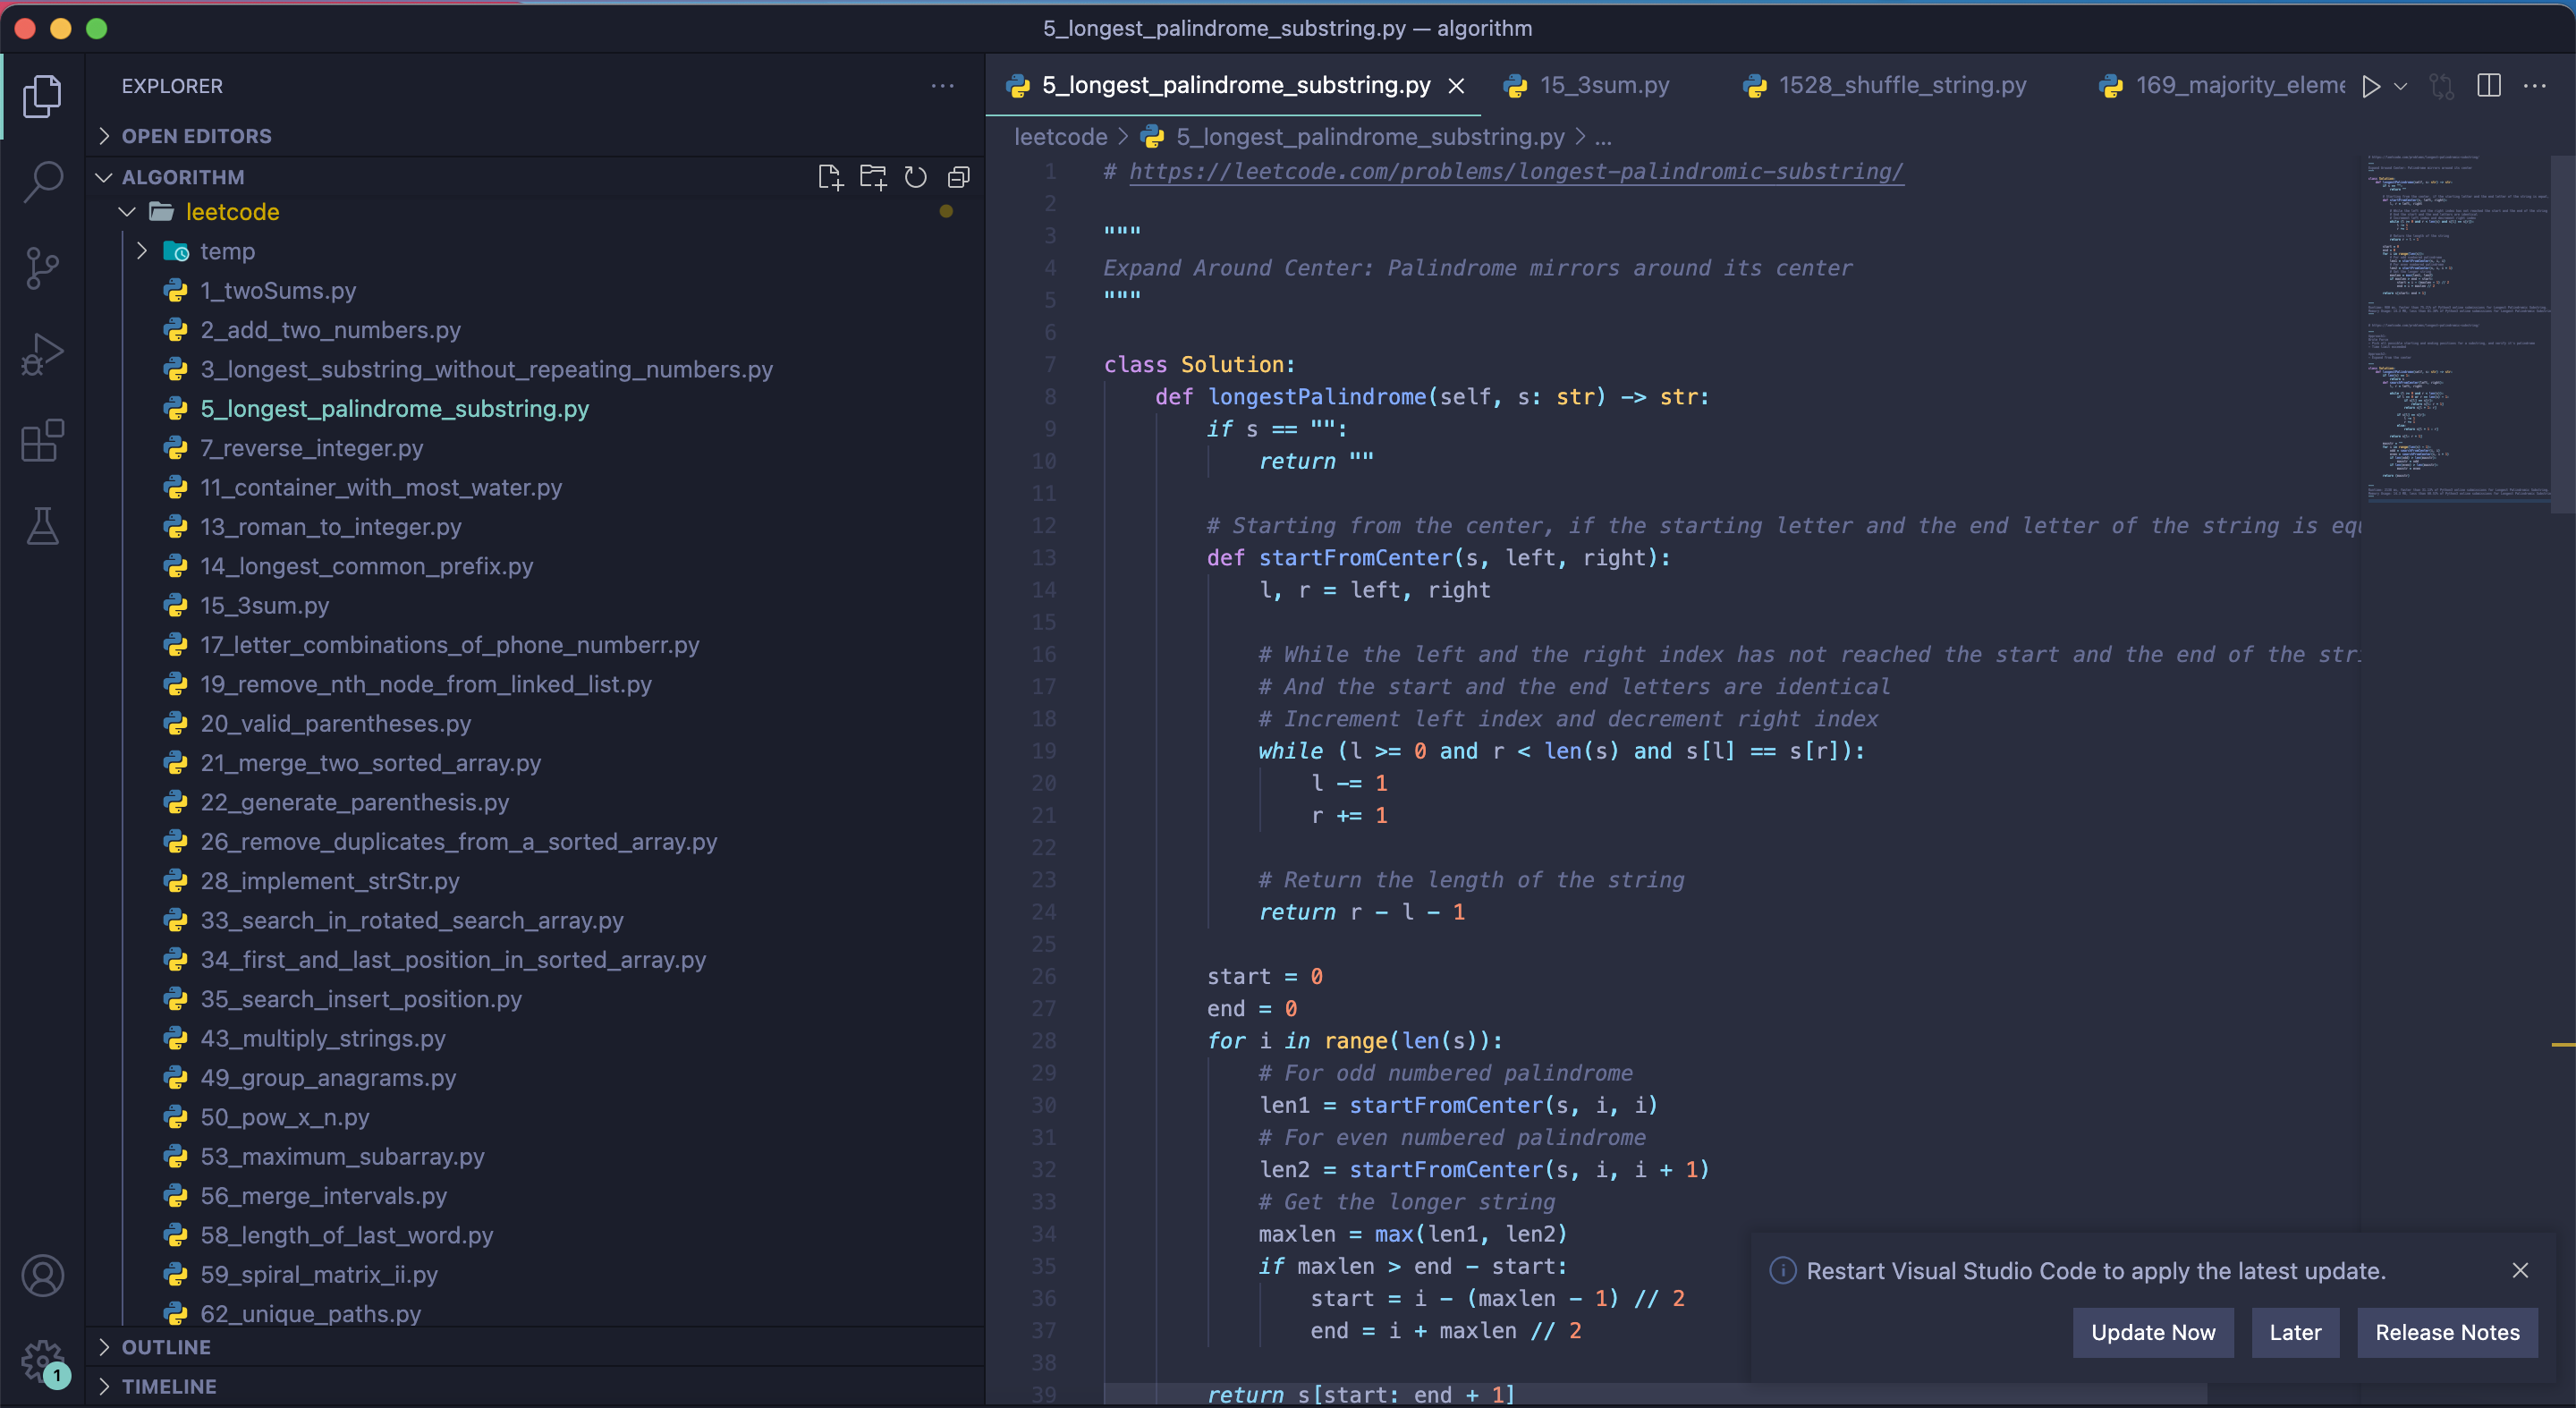
Task: Expand the temp folder
Action: pyautogui.click(x=226, y=251)
